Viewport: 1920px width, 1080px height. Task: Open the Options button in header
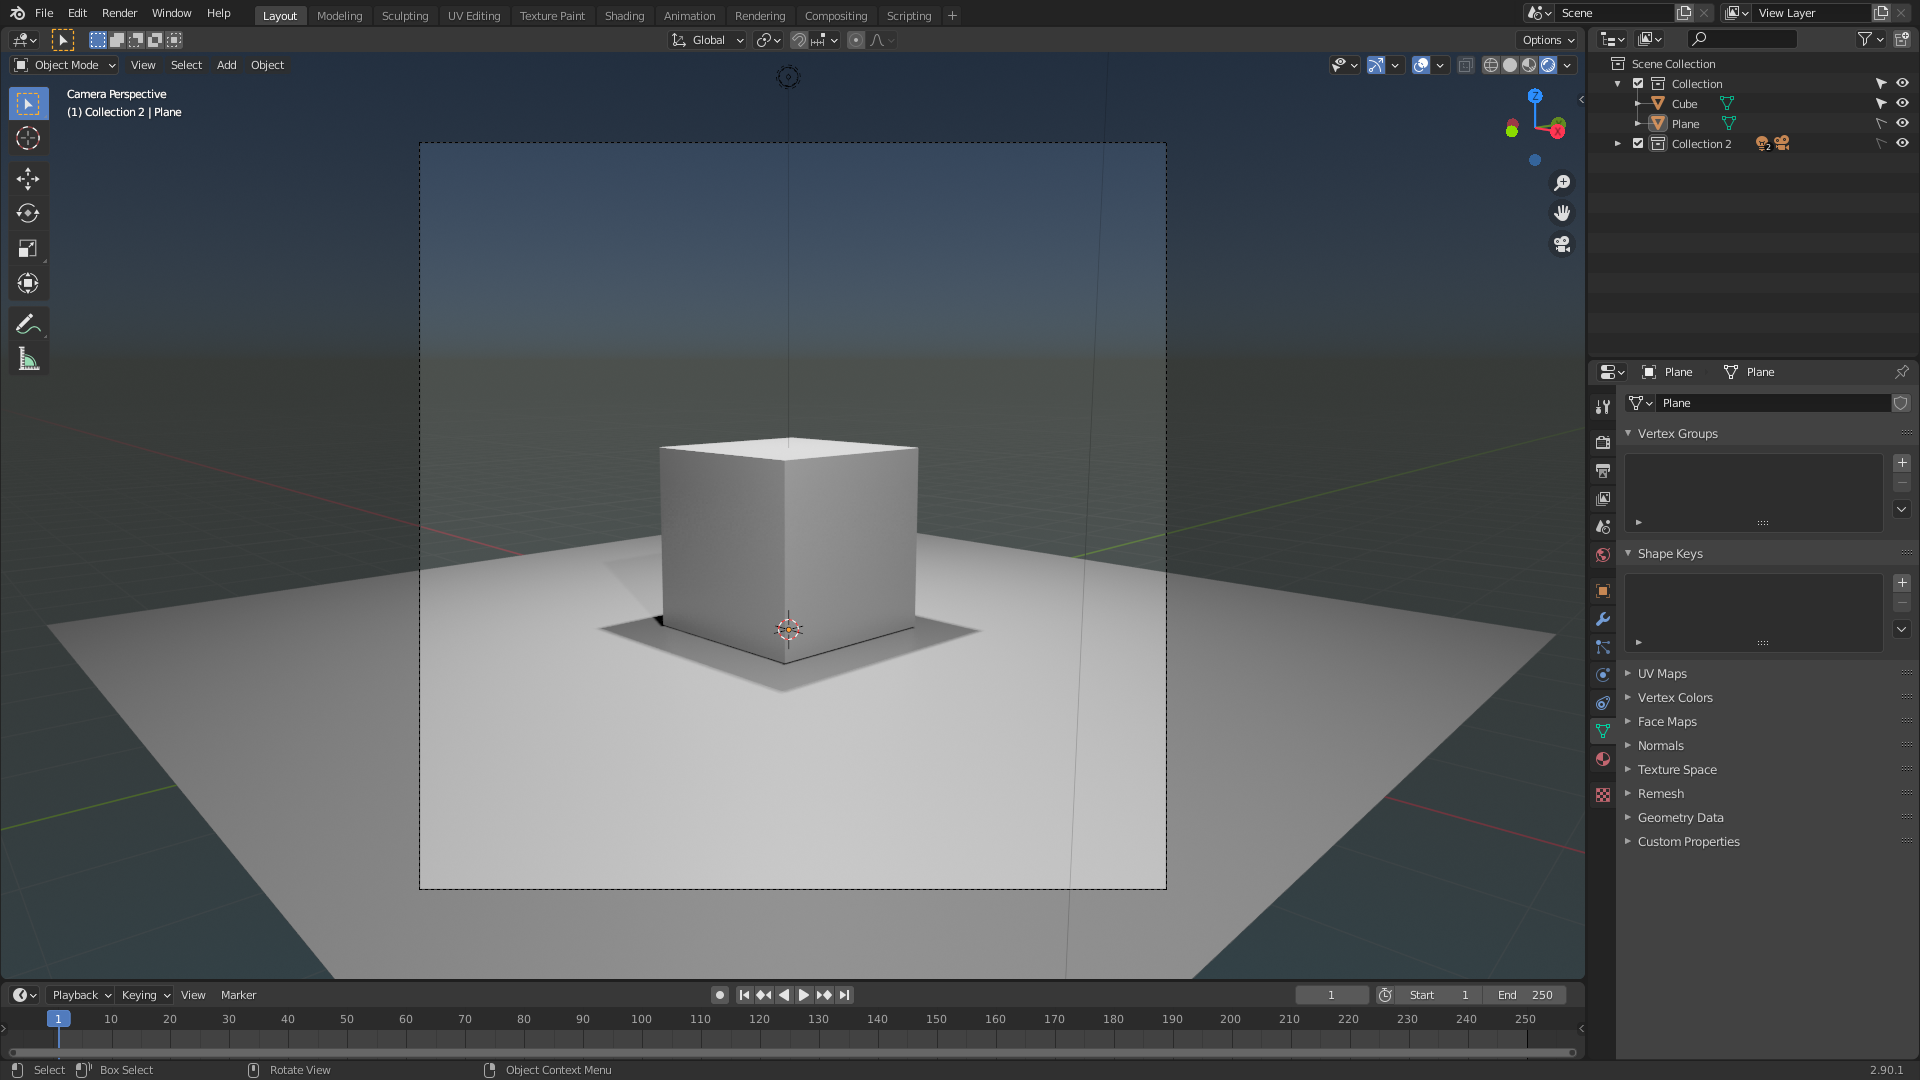point(1548,40)
